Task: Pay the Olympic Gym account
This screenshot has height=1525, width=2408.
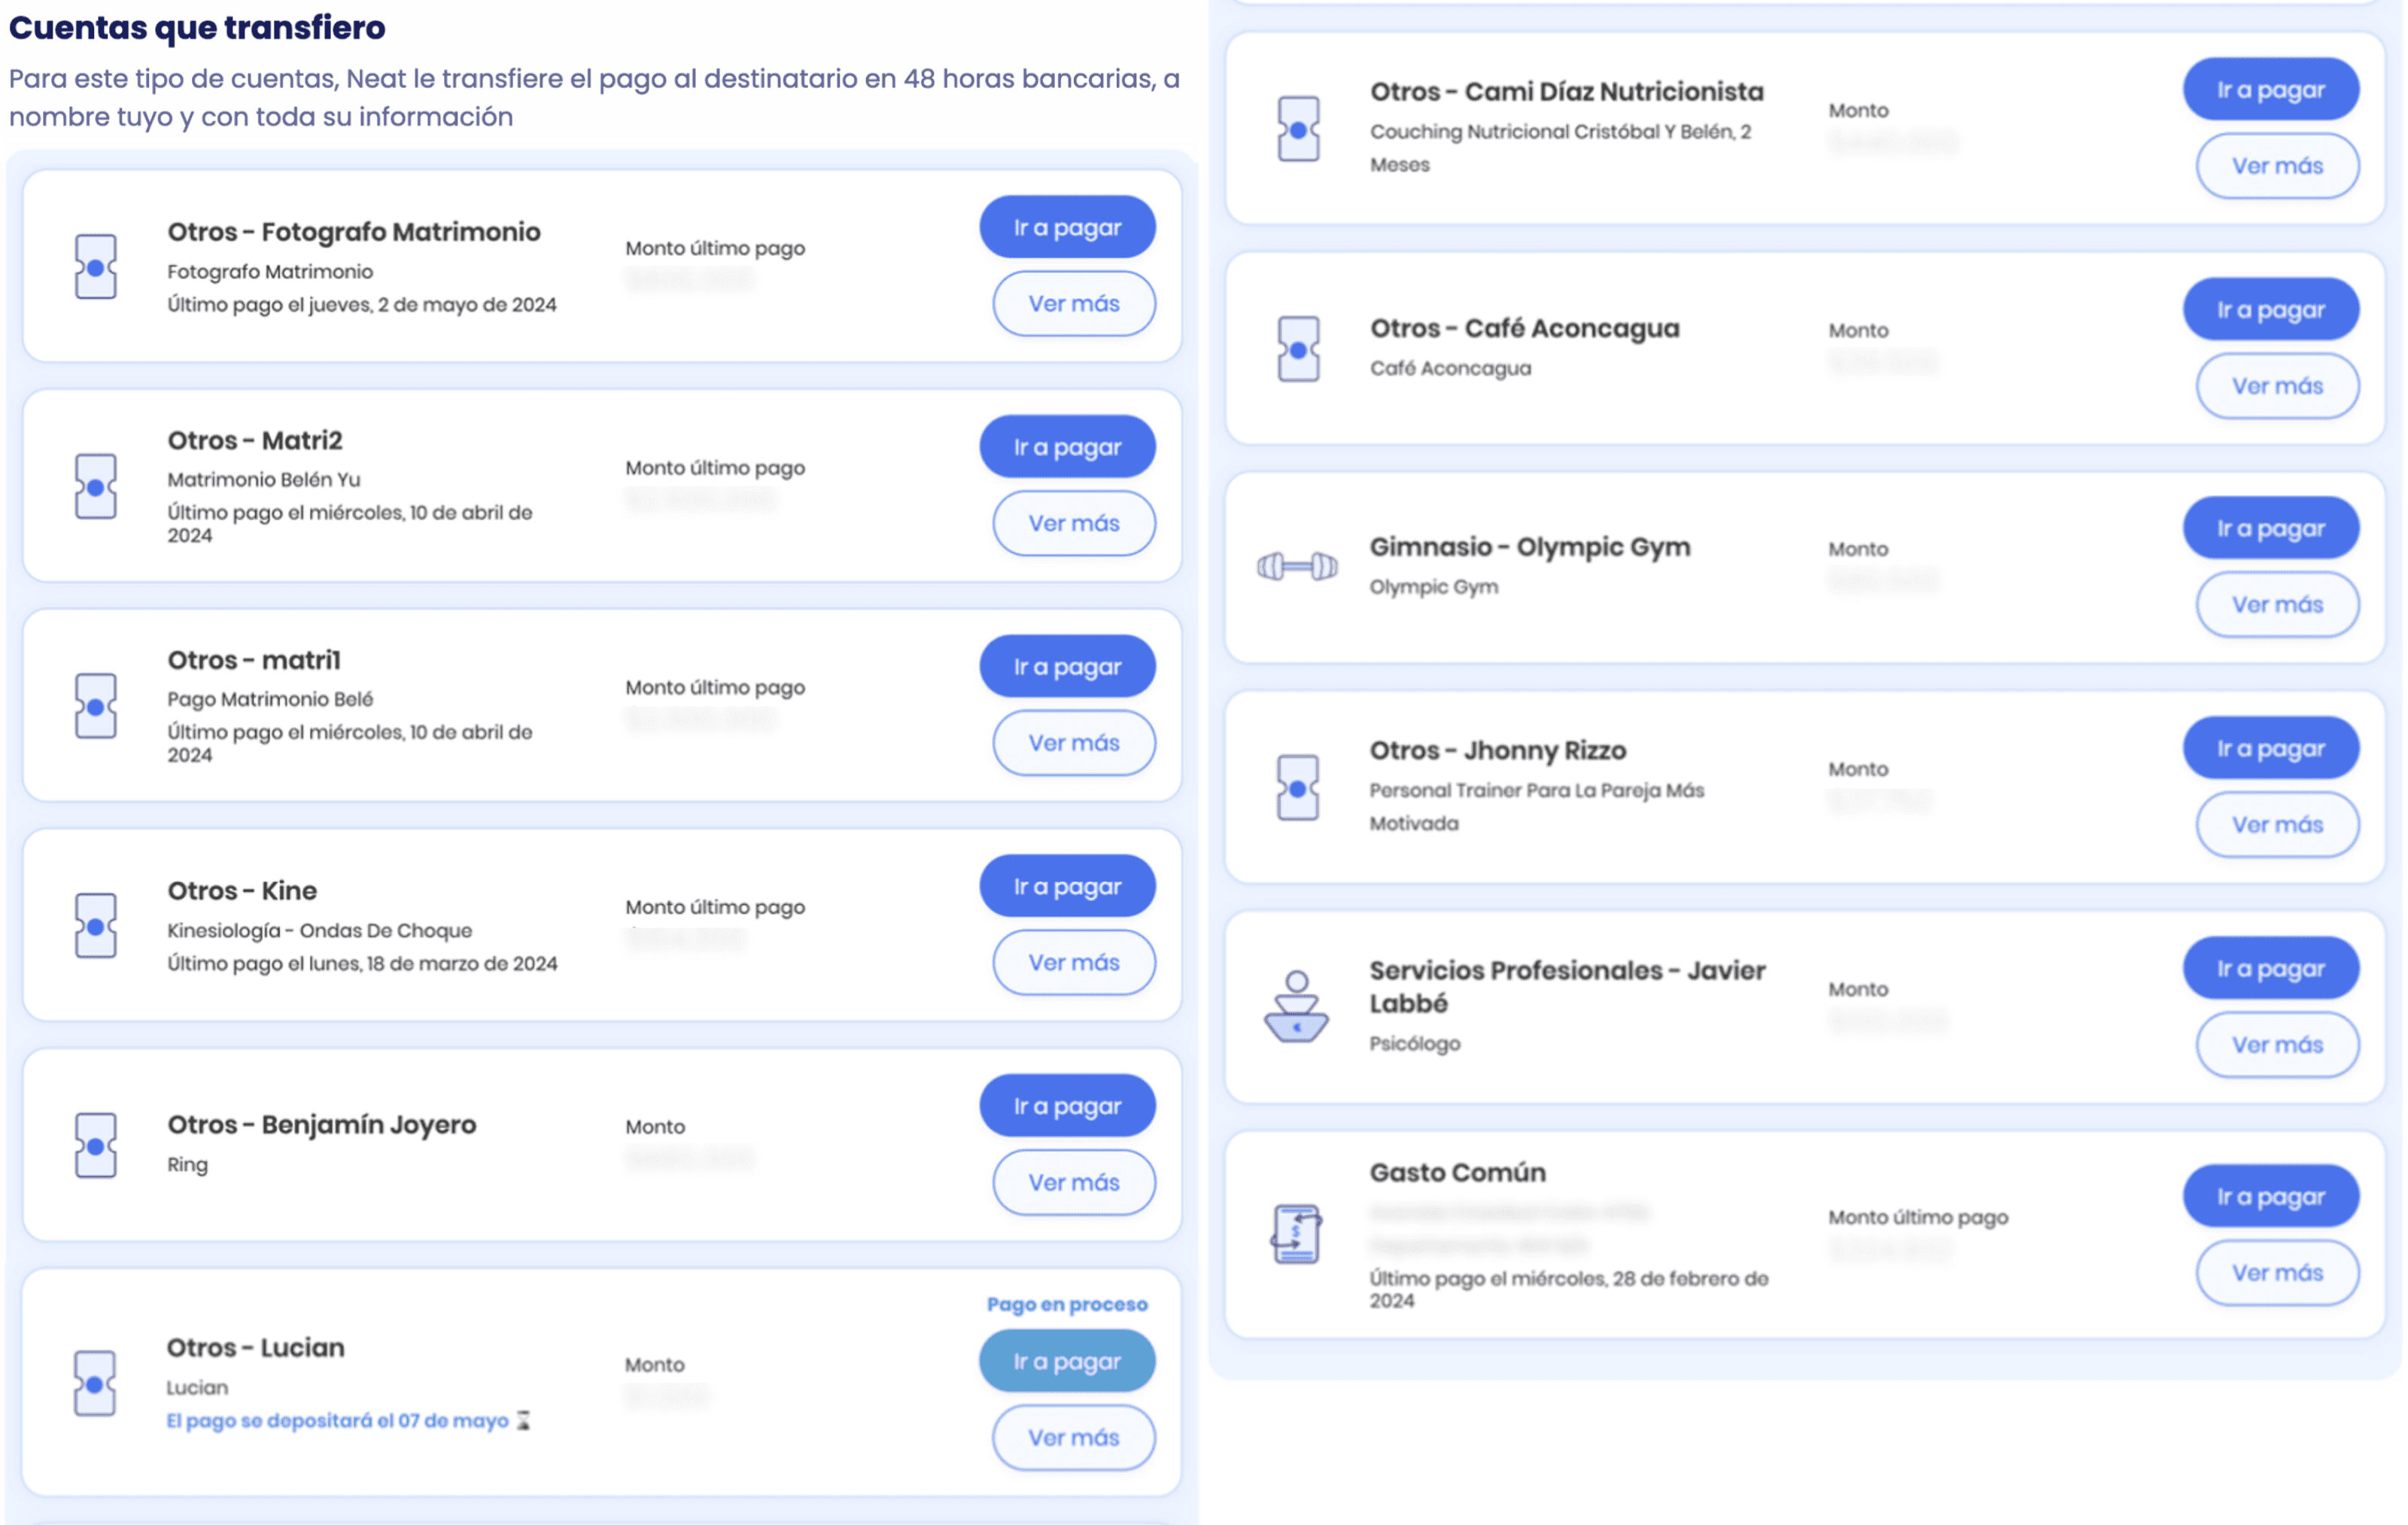Action: pos(2271,528)
